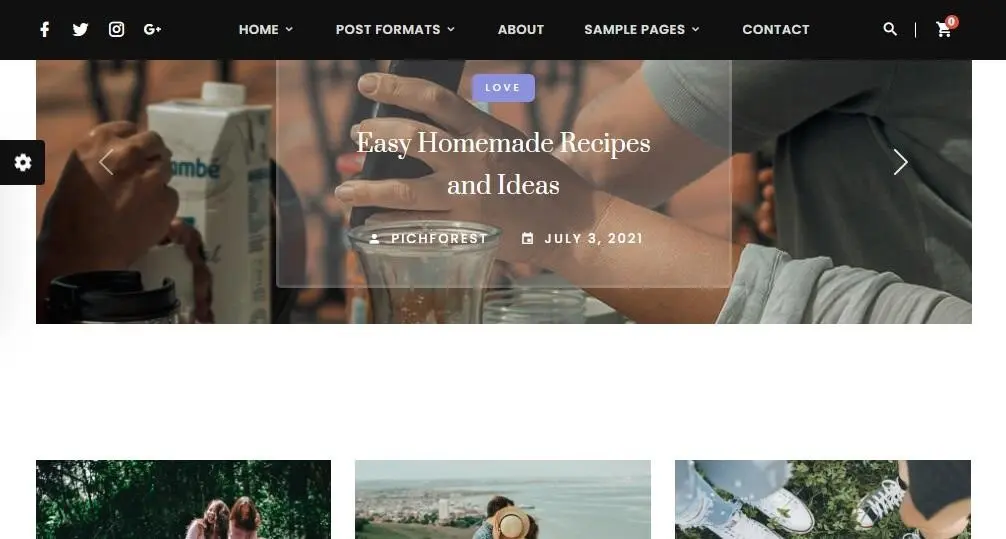Expand the Home menu dropdown
Viewport: 1006px width, 539px height.
coord(266,30)
